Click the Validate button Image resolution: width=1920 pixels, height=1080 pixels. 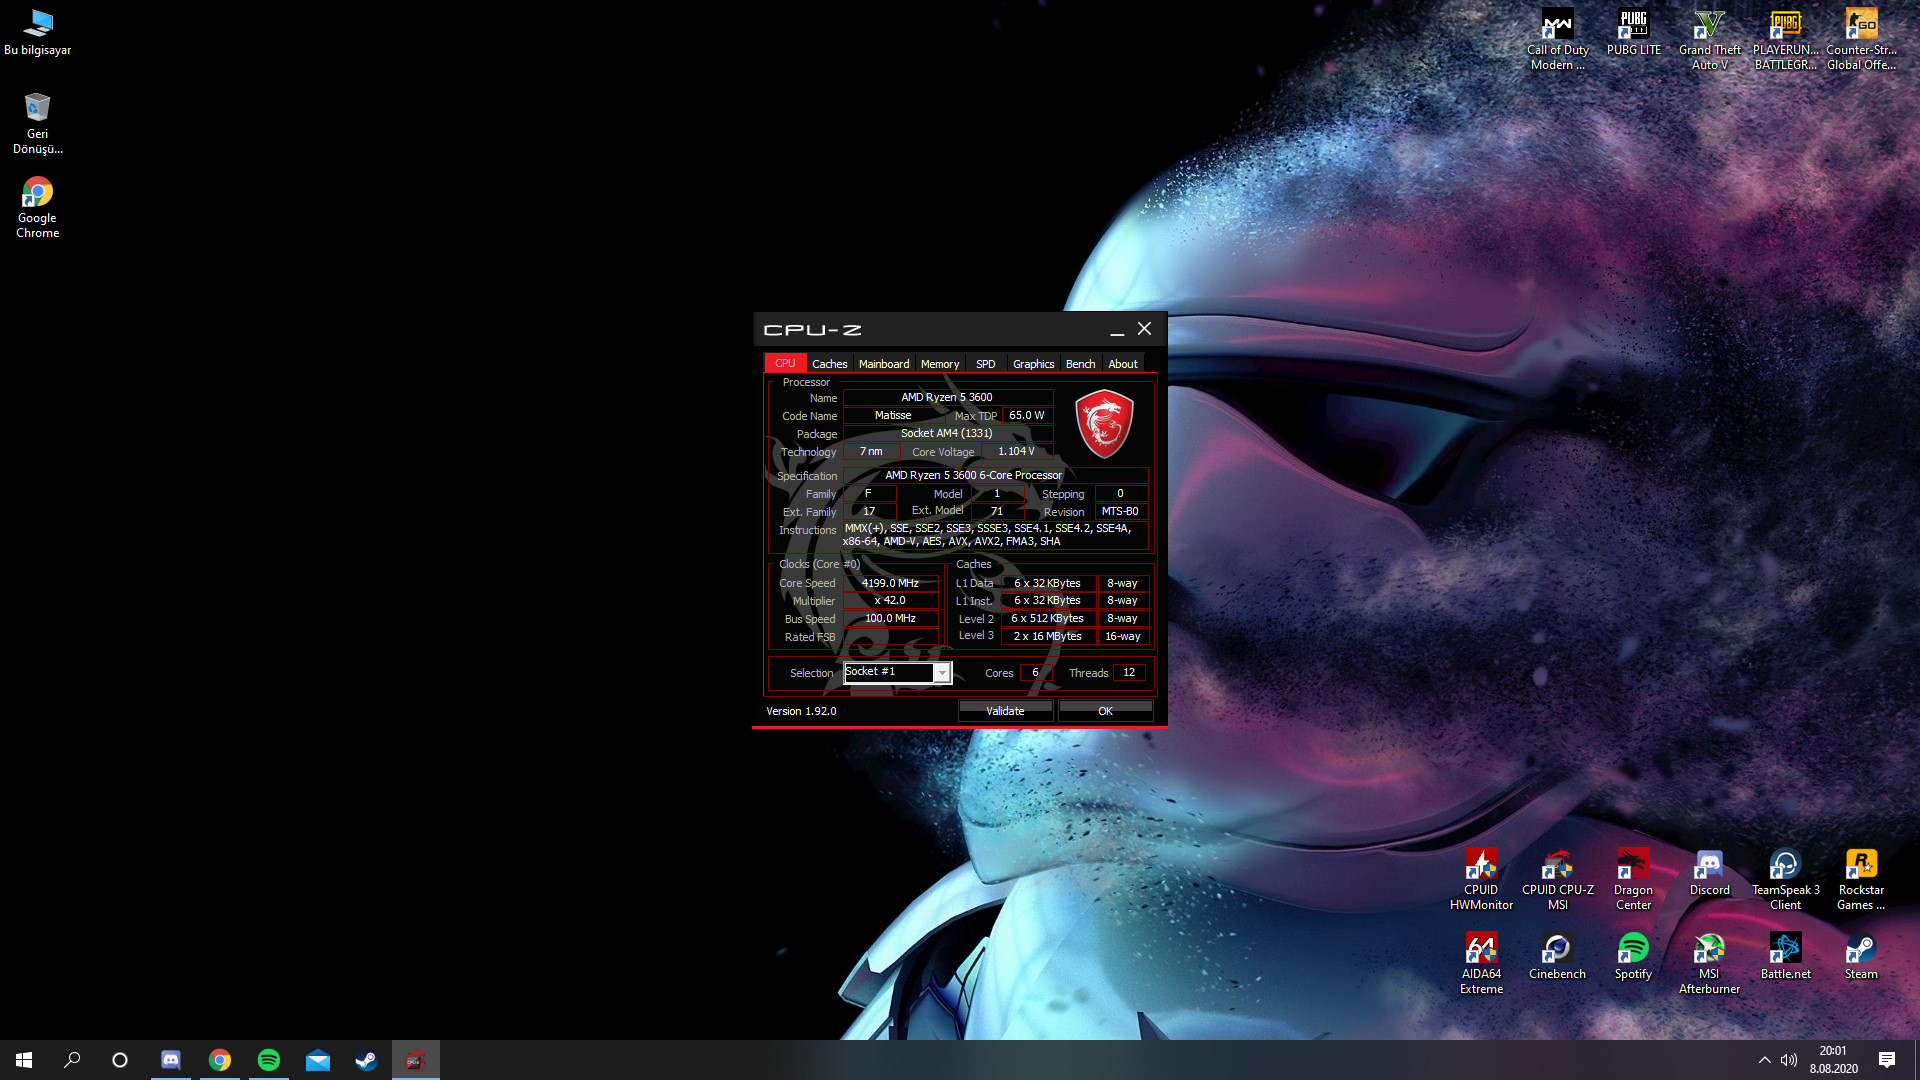(x=1005, y=711)
